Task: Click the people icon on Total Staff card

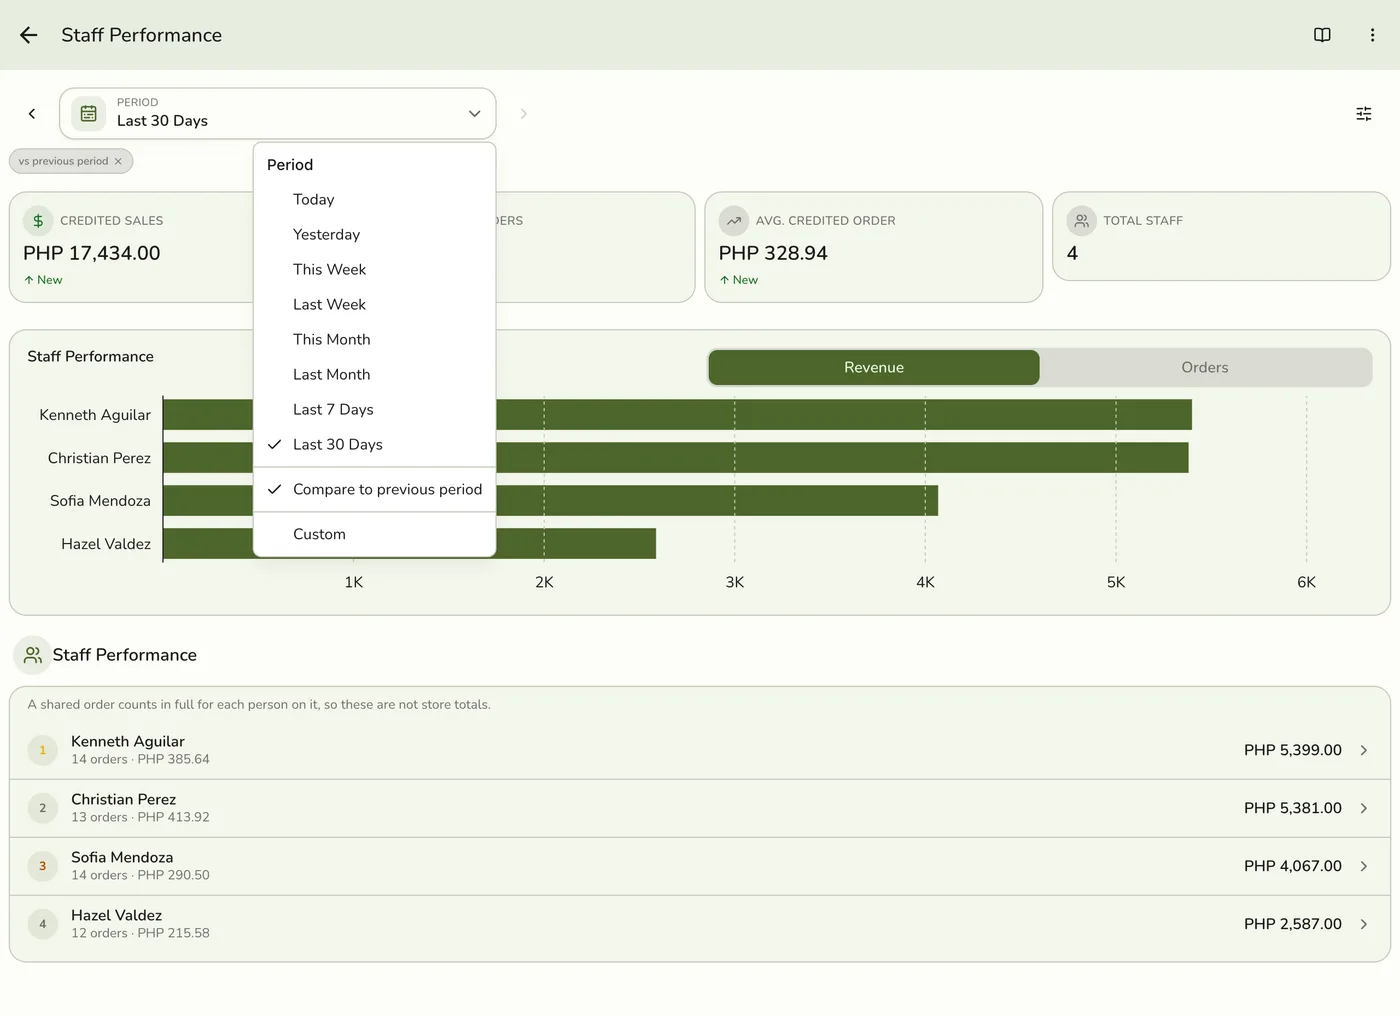Action: (1082, 221)
